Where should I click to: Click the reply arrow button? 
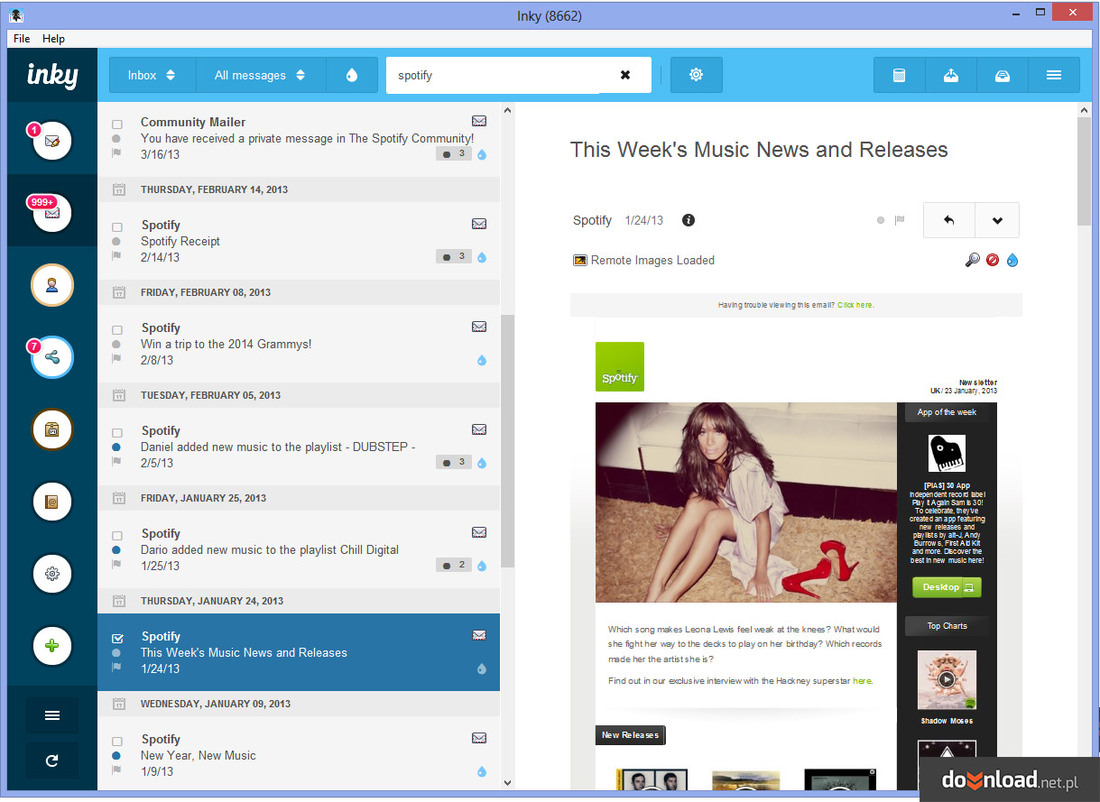tap(949, 220)
